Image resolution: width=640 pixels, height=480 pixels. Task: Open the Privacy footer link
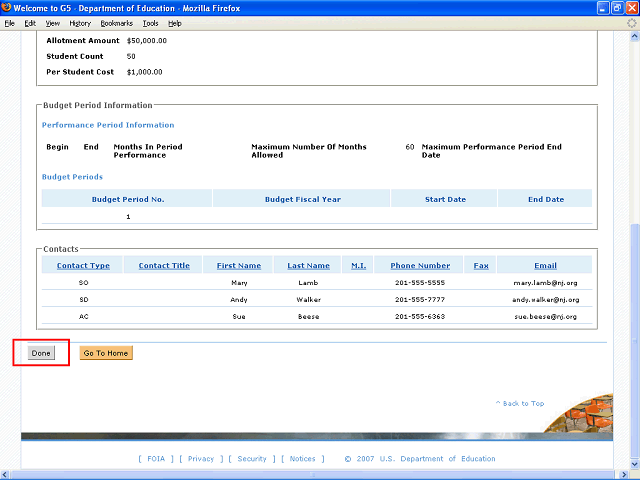pos(201,459)
